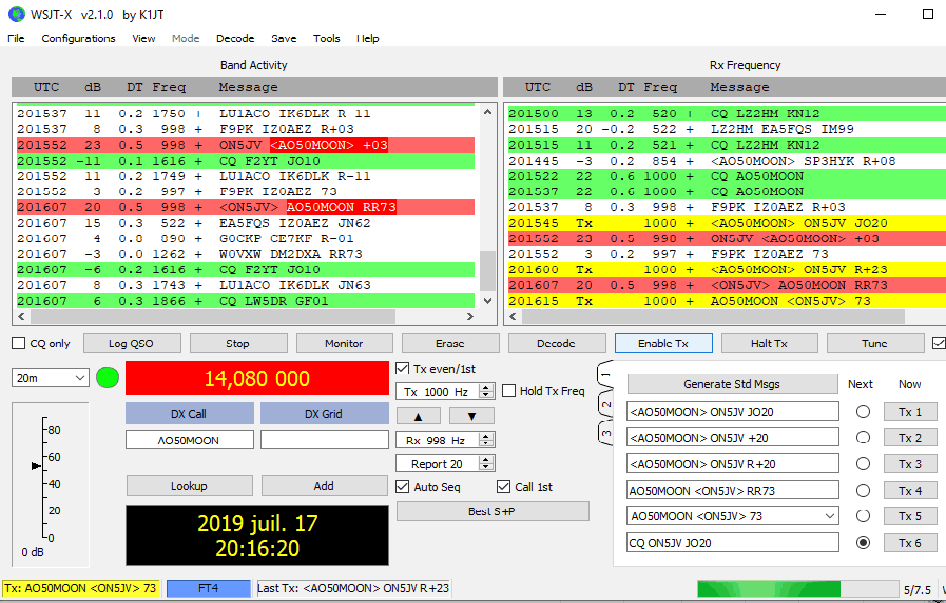The image size is (946, 603).
Task: Click Generate Std Msgs button
Action: pyautogui.click(x=732, y=384)
